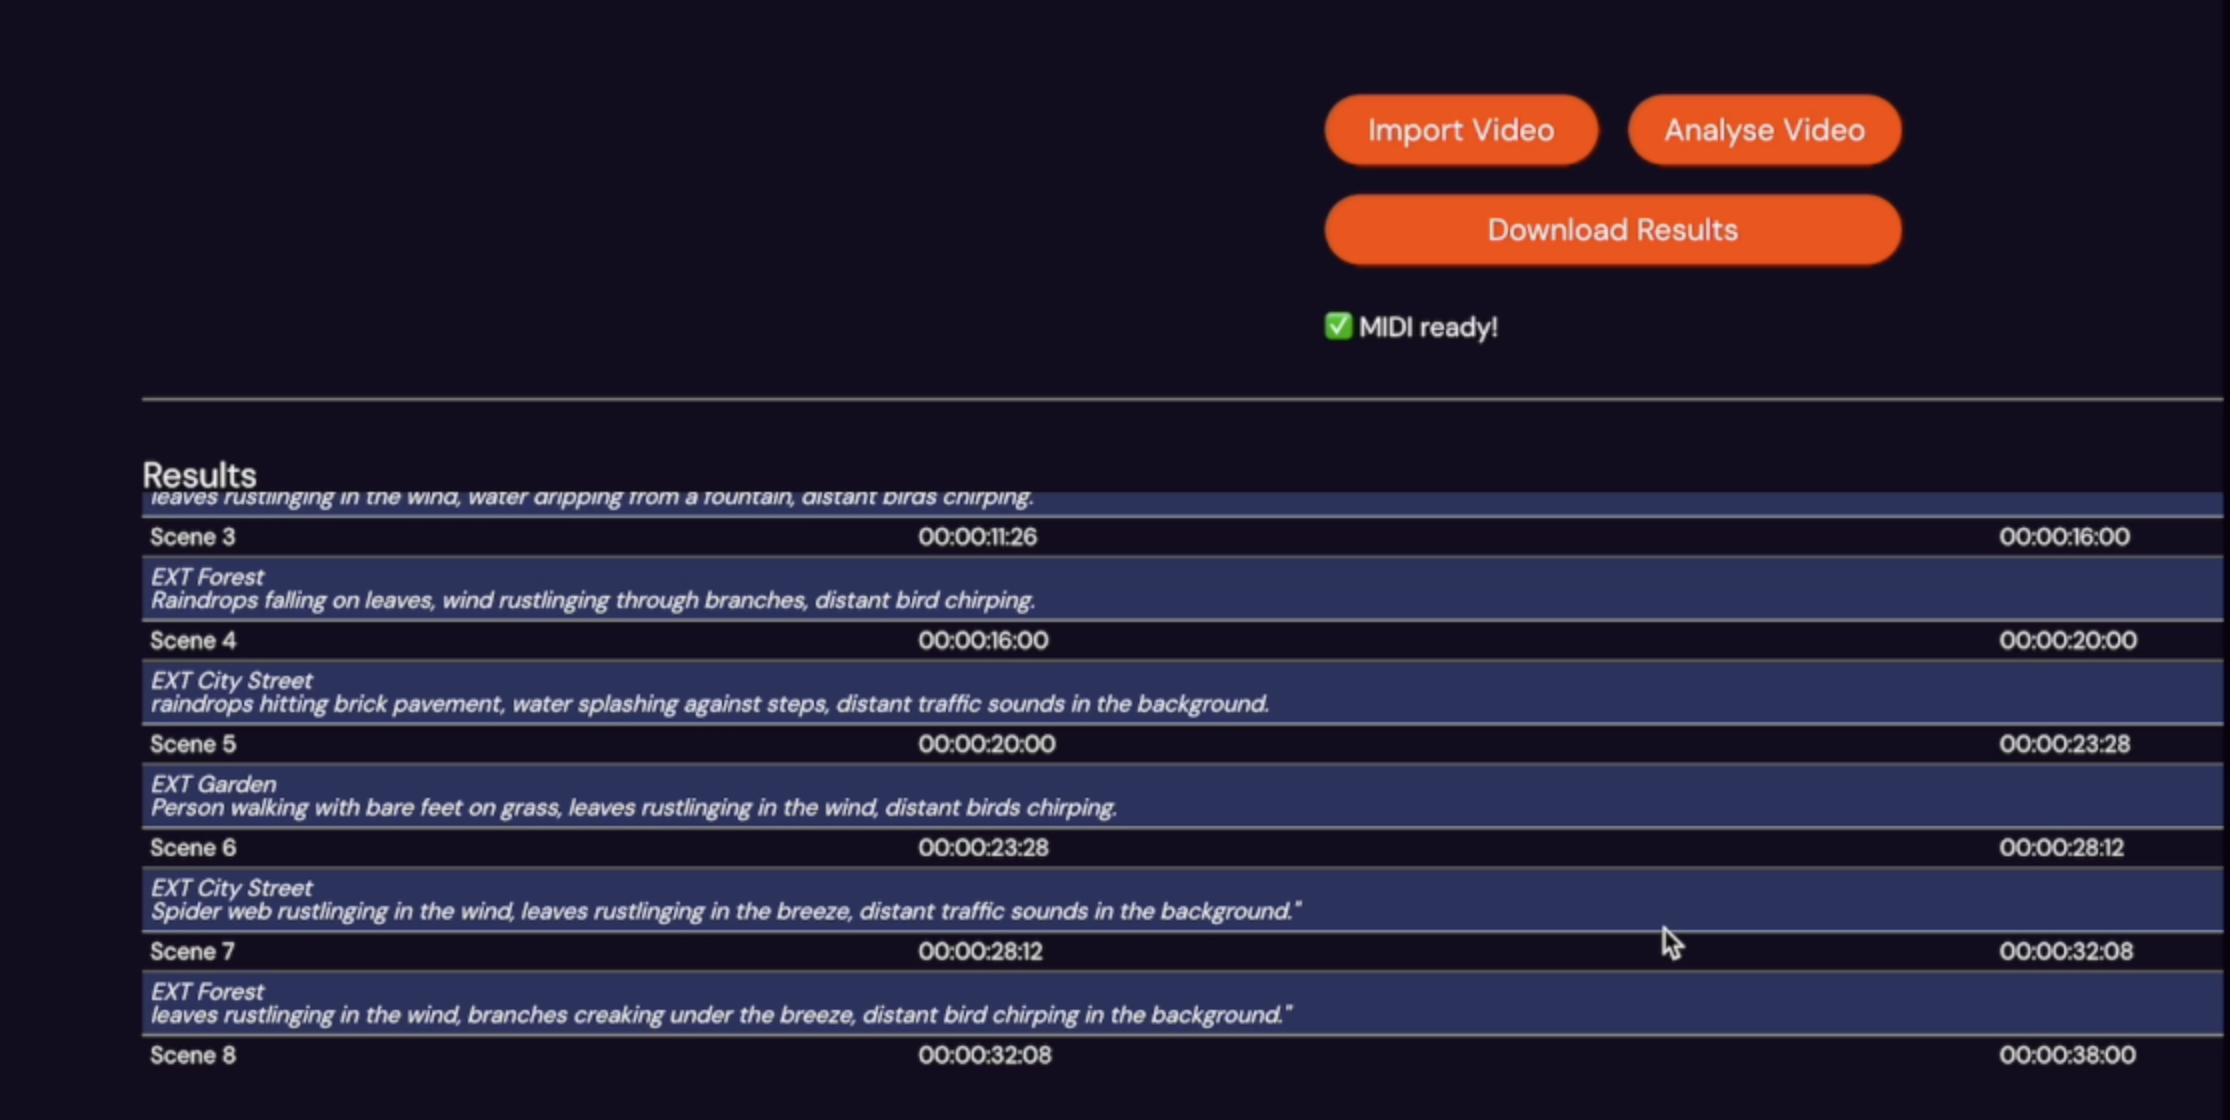Open the EXT City Street brick pavement description
2230x1120 pixels.
[x=709, y=704]
